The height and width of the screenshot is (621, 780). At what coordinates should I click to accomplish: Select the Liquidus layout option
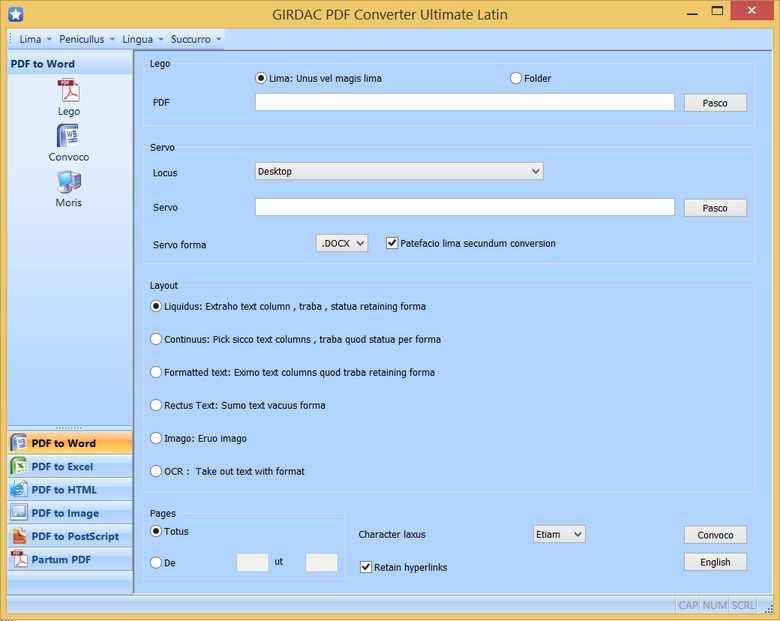tap(156, 306)
